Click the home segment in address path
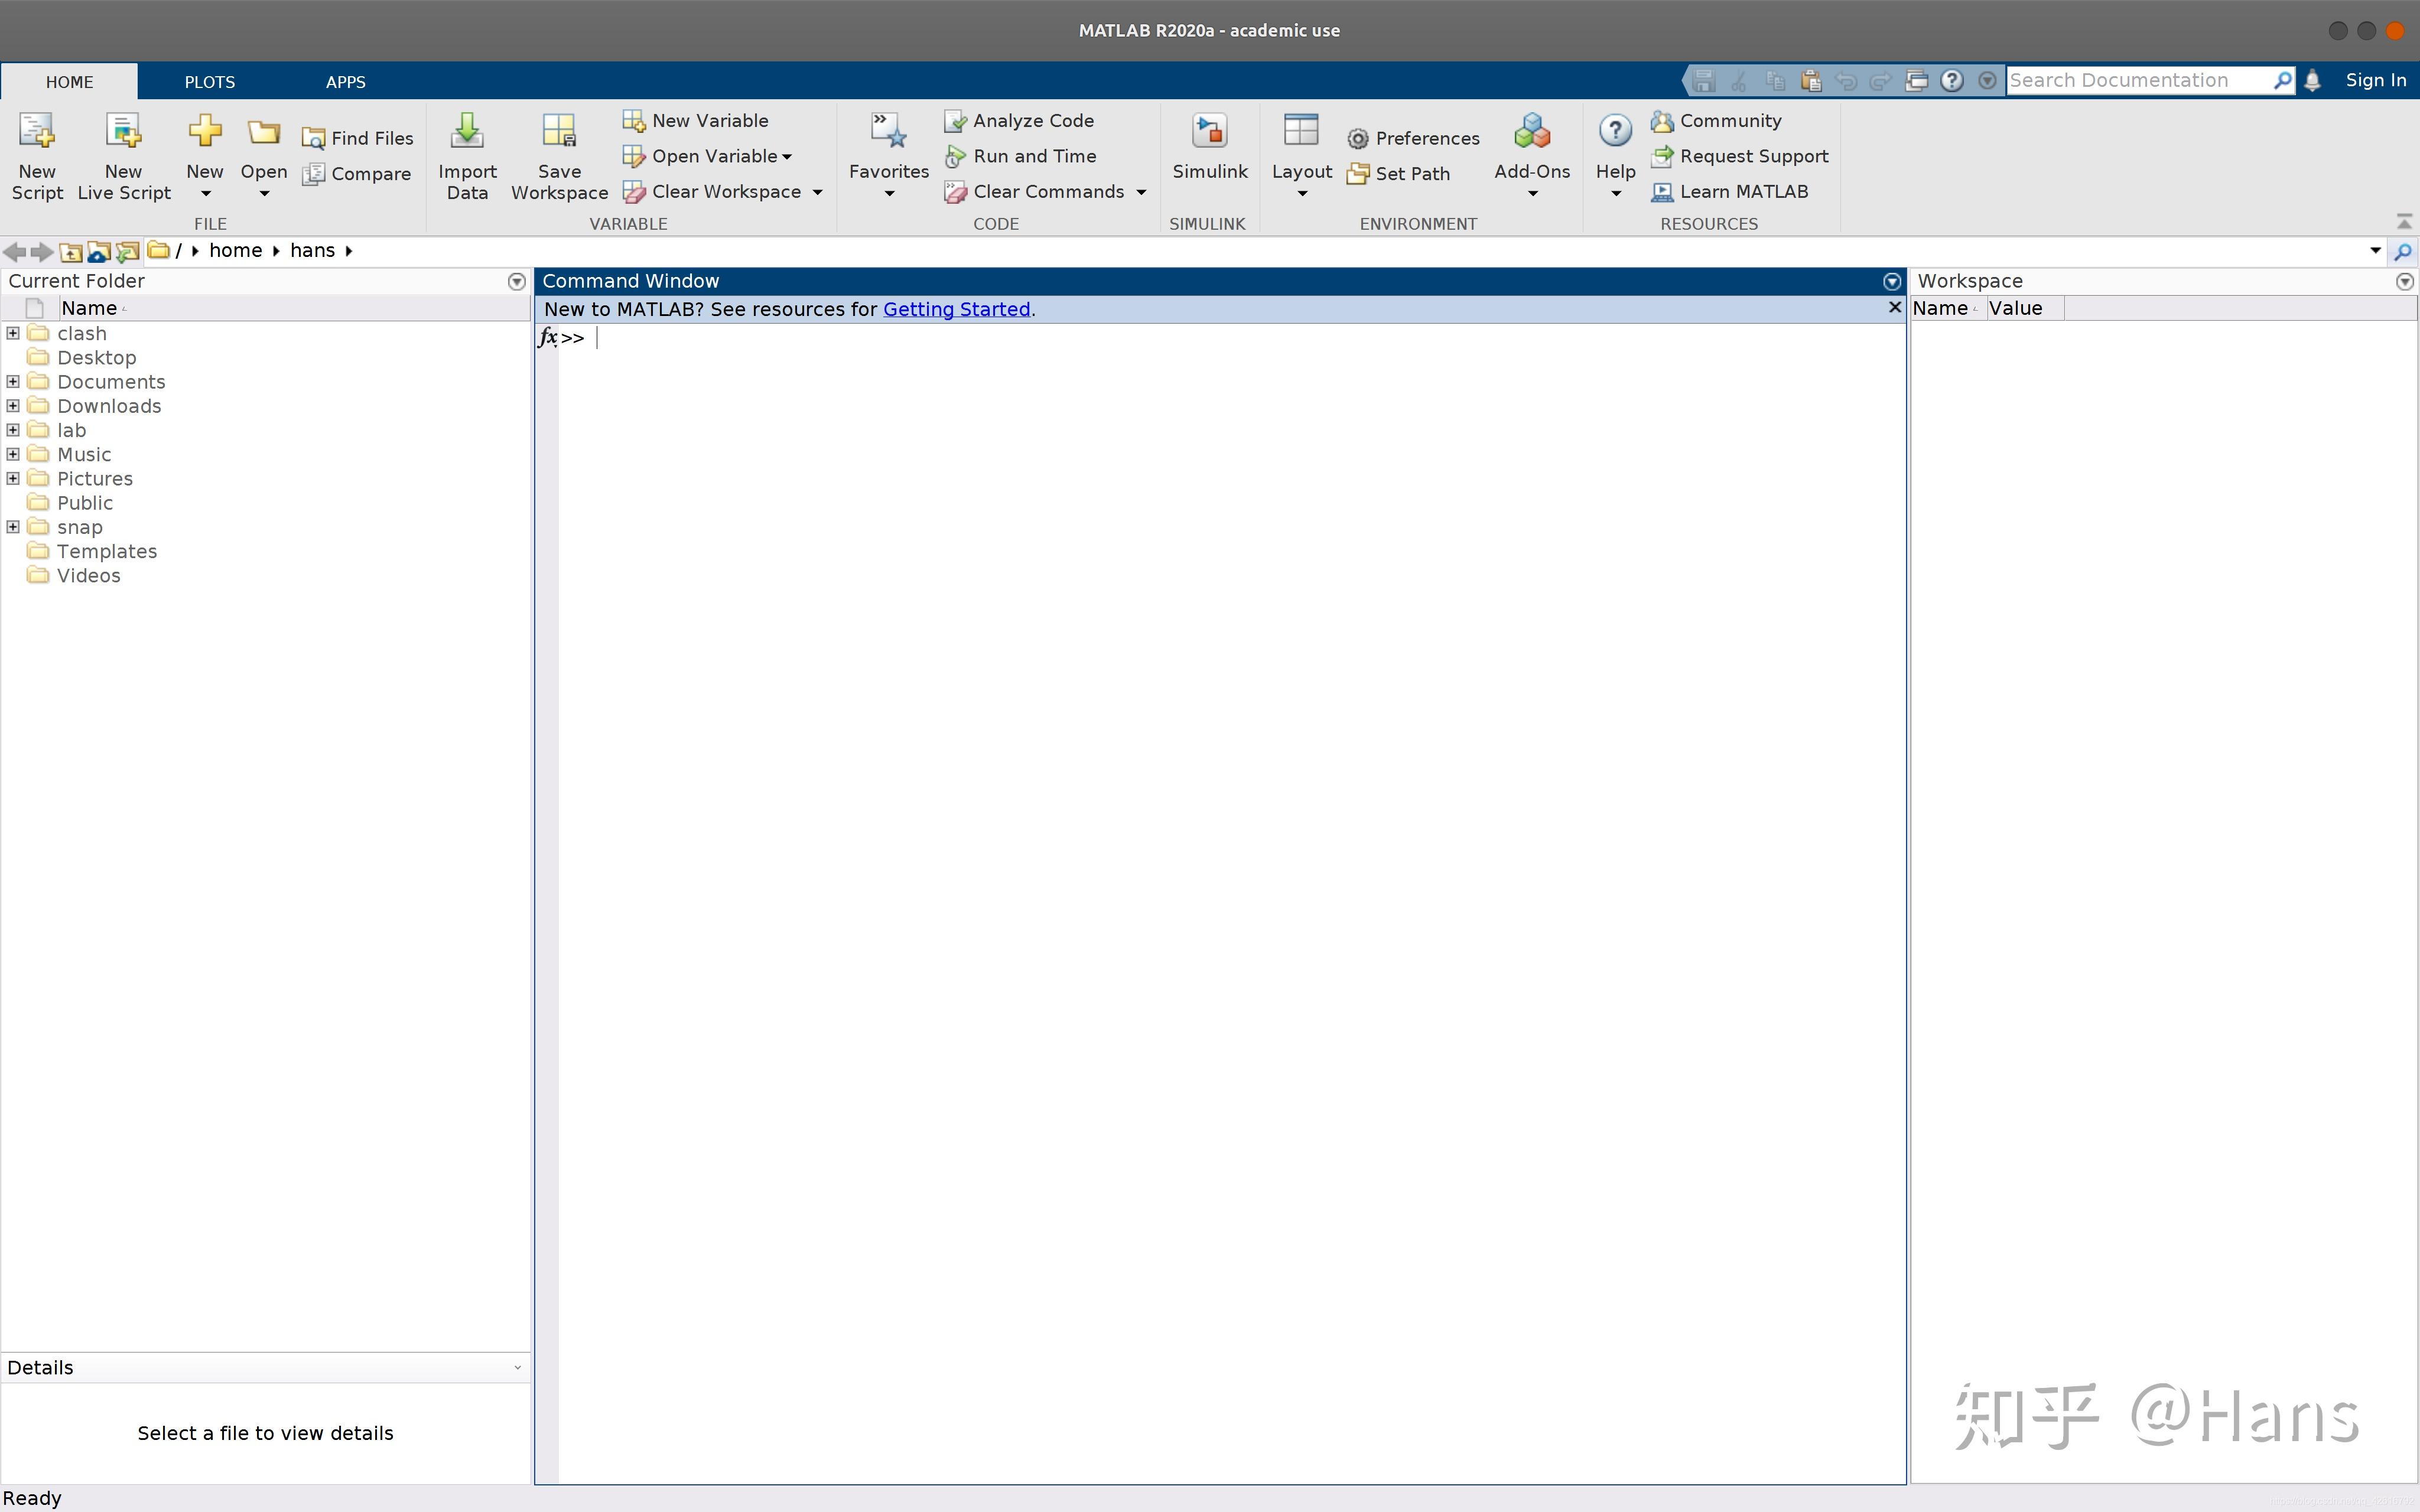2420x1512 pixels. point(236,251)
